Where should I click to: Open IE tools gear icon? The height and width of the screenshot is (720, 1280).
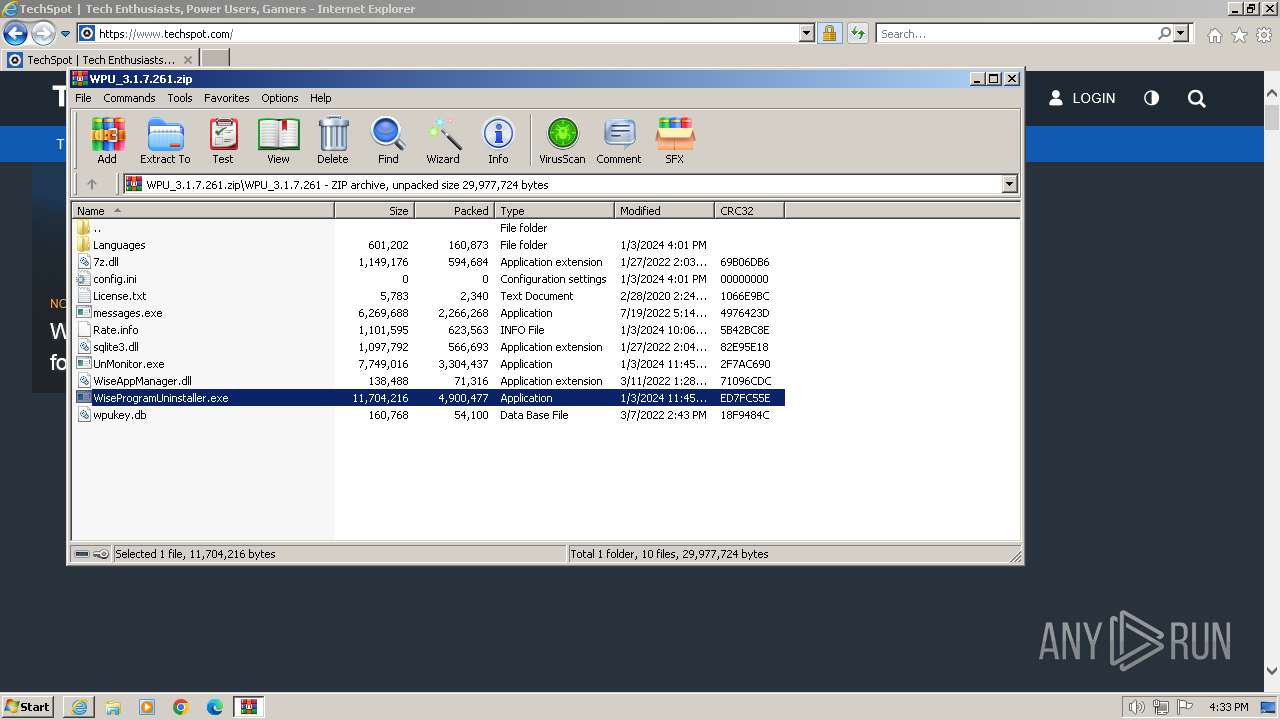coord(1264,35)
